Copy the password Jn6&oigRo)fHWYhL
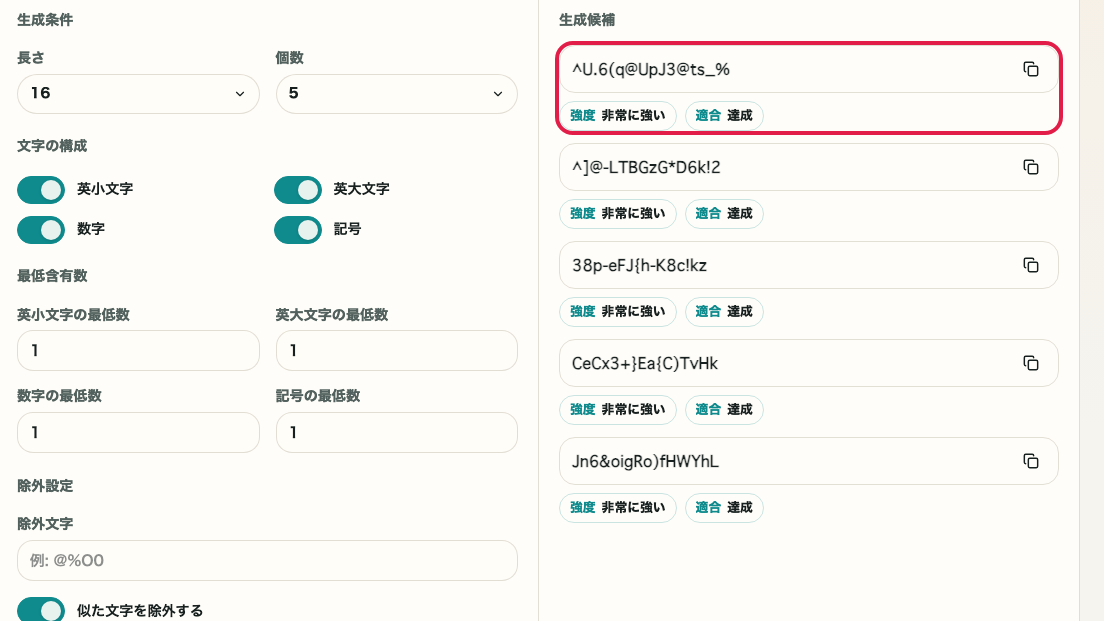This screenshot has width=1104, height=621. 1031,460
